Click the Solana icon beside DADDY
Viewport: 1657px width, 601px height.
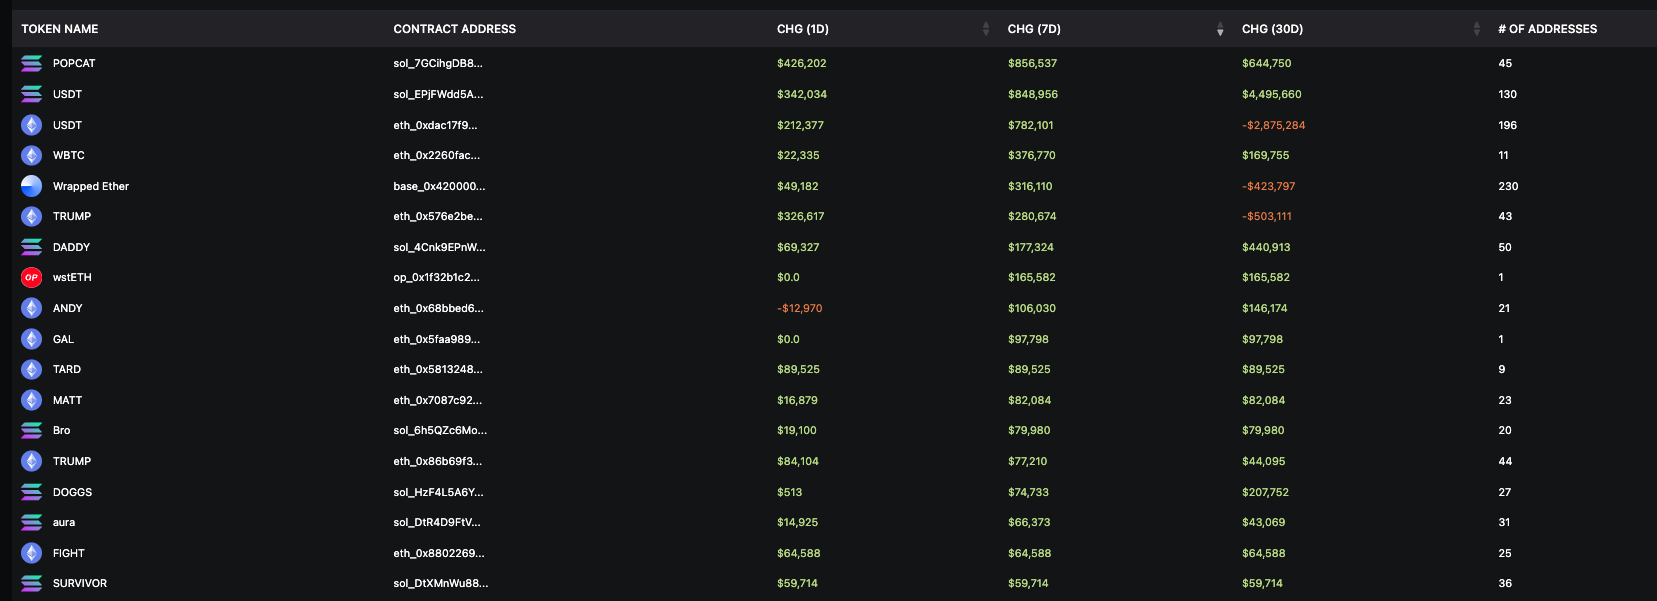32,247
